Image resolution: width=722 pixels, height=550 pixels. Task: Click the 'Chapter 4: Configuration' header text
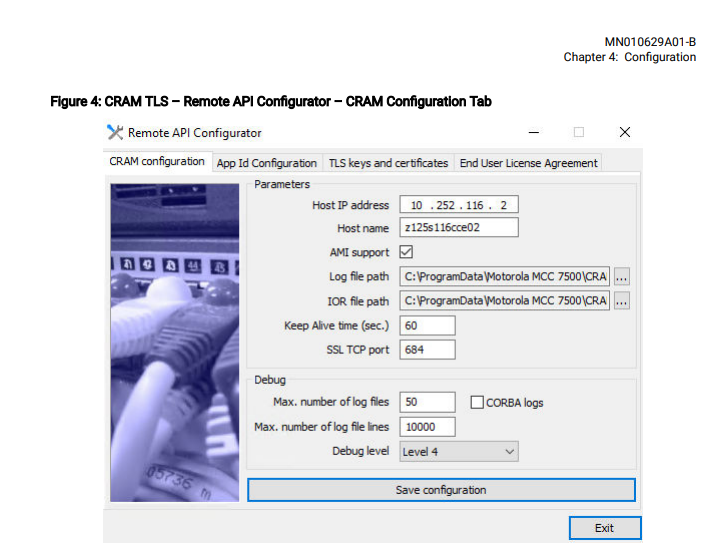point(629,57)
